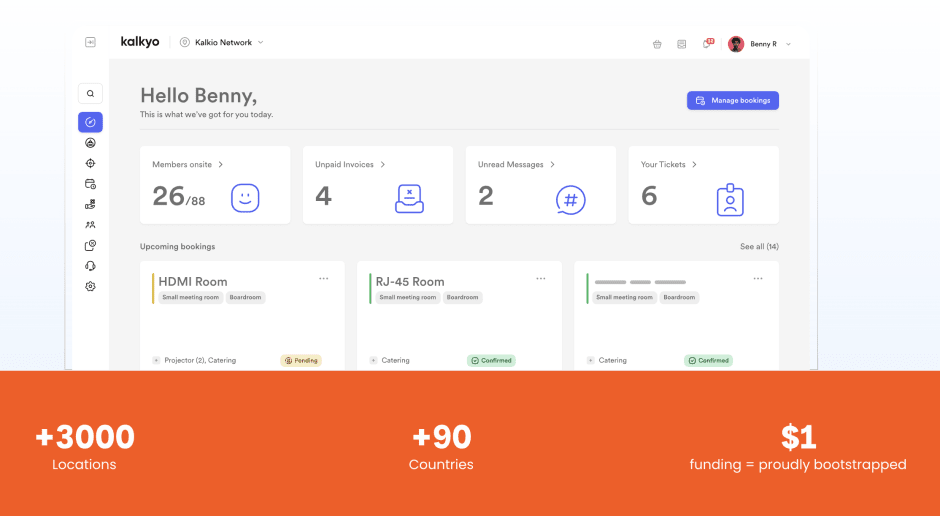Open the crosshair target sidebar icon
Screen dimensions: 940x516
[x=90, y=163]
